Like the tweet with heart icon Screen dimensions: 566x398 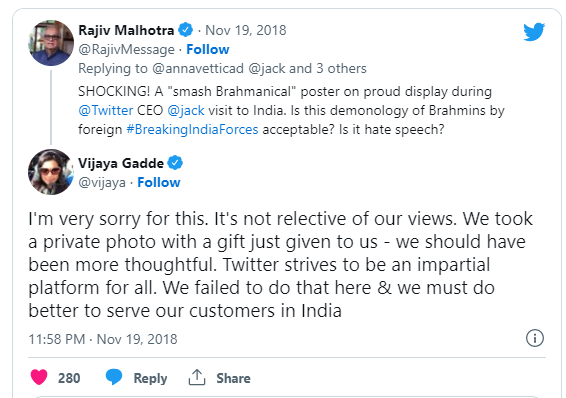tap(39, 377)
